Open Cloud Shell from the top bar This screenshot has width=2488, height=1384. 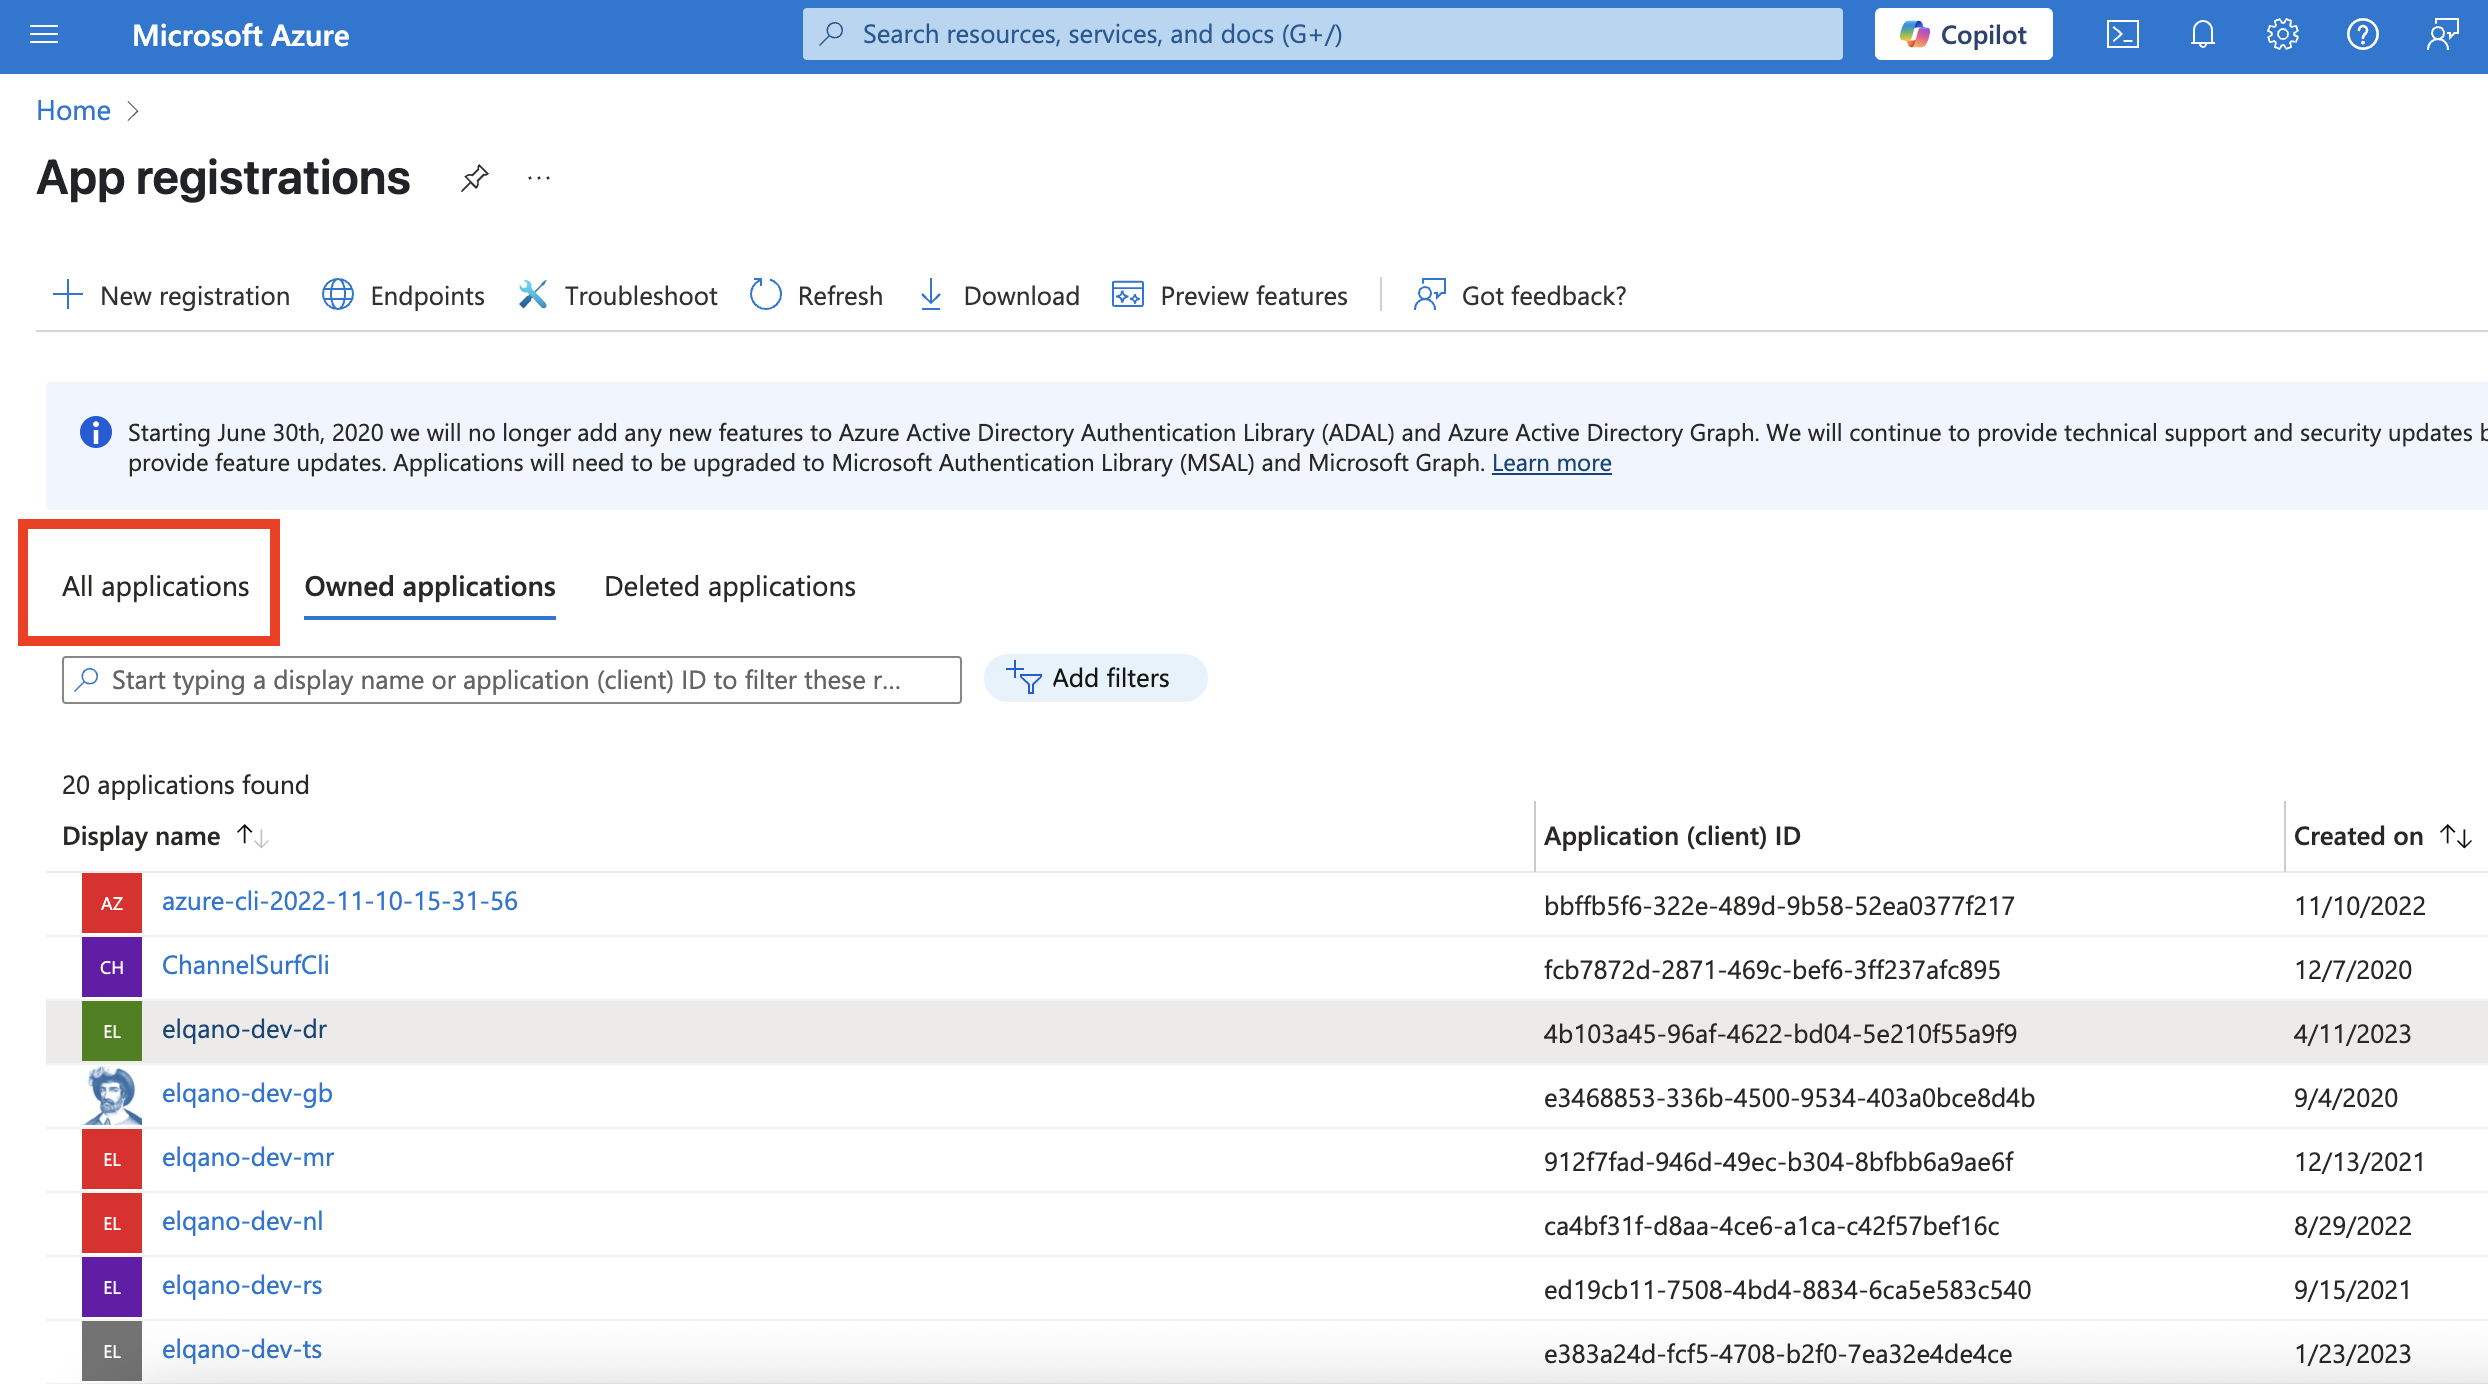coord(2122,35)
